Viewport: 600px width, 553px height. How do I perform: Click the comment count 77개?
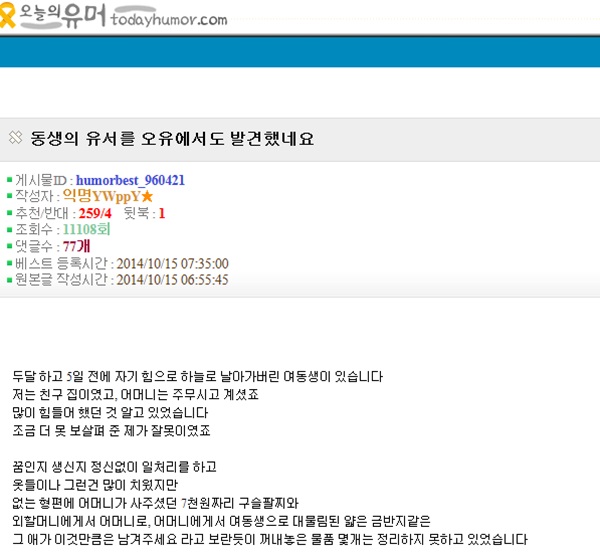pyautogui.click(x=76, y=246)
